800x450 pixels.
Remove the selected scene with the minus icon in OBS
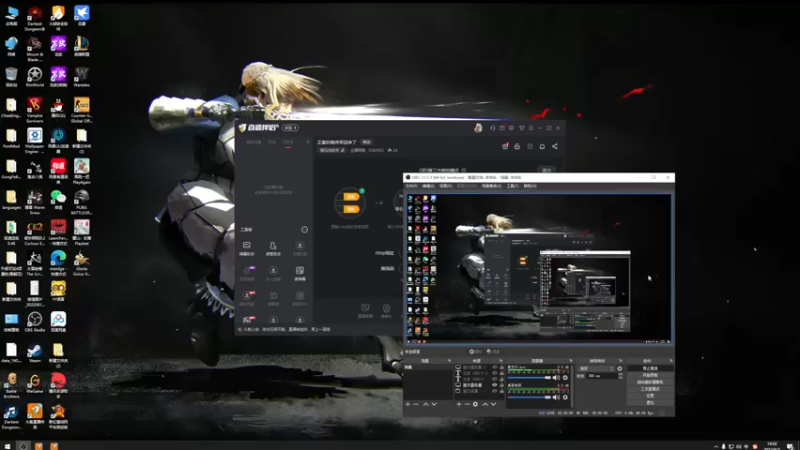pyautogui.click(x=416, y=404)
